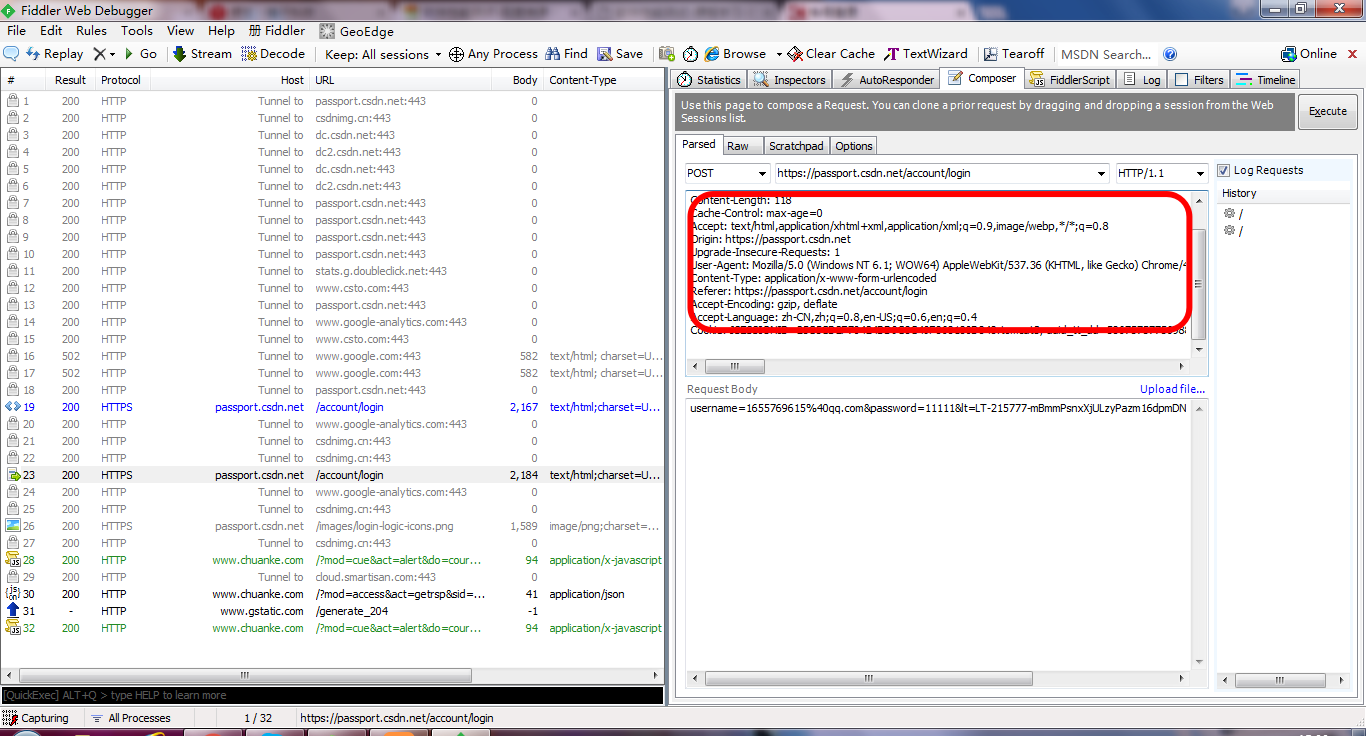Click the QuickExec command box
Image resolution: width=1366 pixels, height=736 pixels.
[332, 695]
